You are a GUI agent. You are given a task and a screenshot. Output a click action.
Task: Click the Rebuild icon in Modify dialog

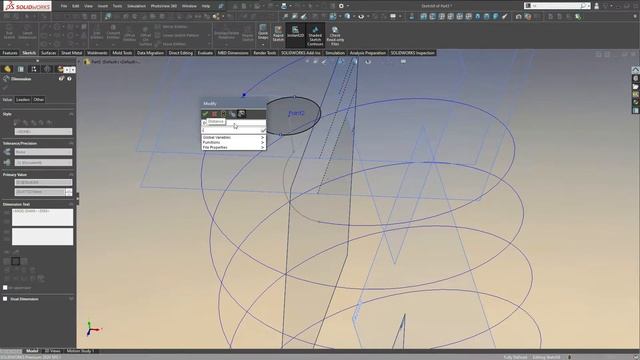click(x=223, y=114)
